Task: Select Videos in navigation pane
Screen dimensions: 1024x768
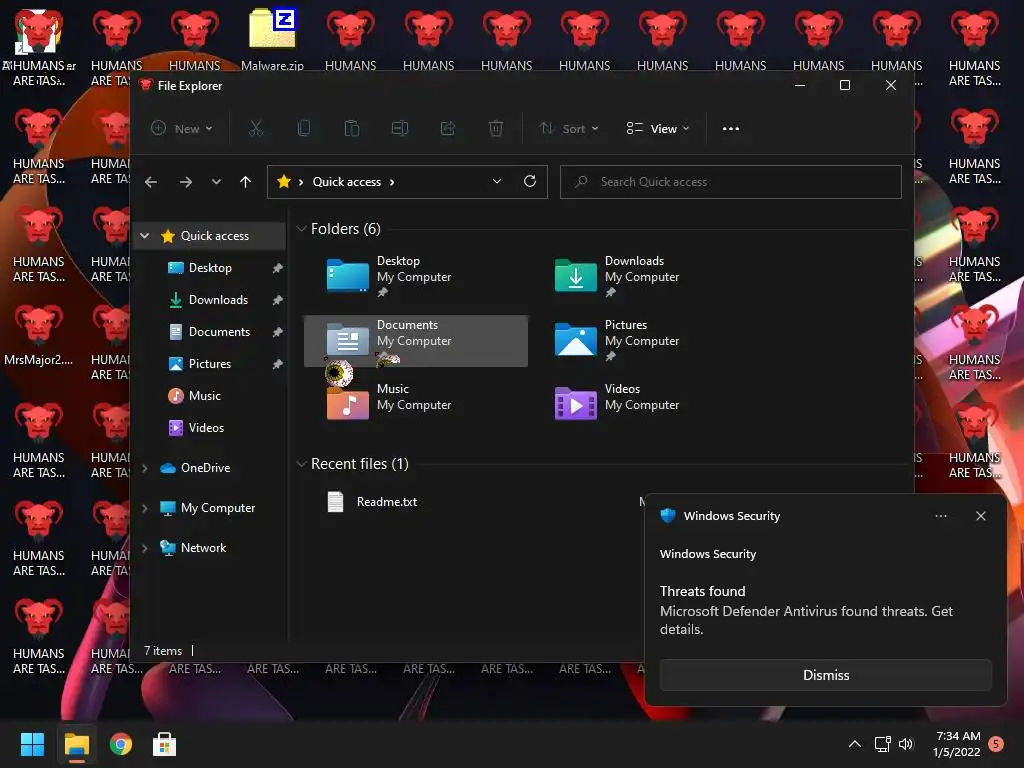Action: [x=206, y=428]
